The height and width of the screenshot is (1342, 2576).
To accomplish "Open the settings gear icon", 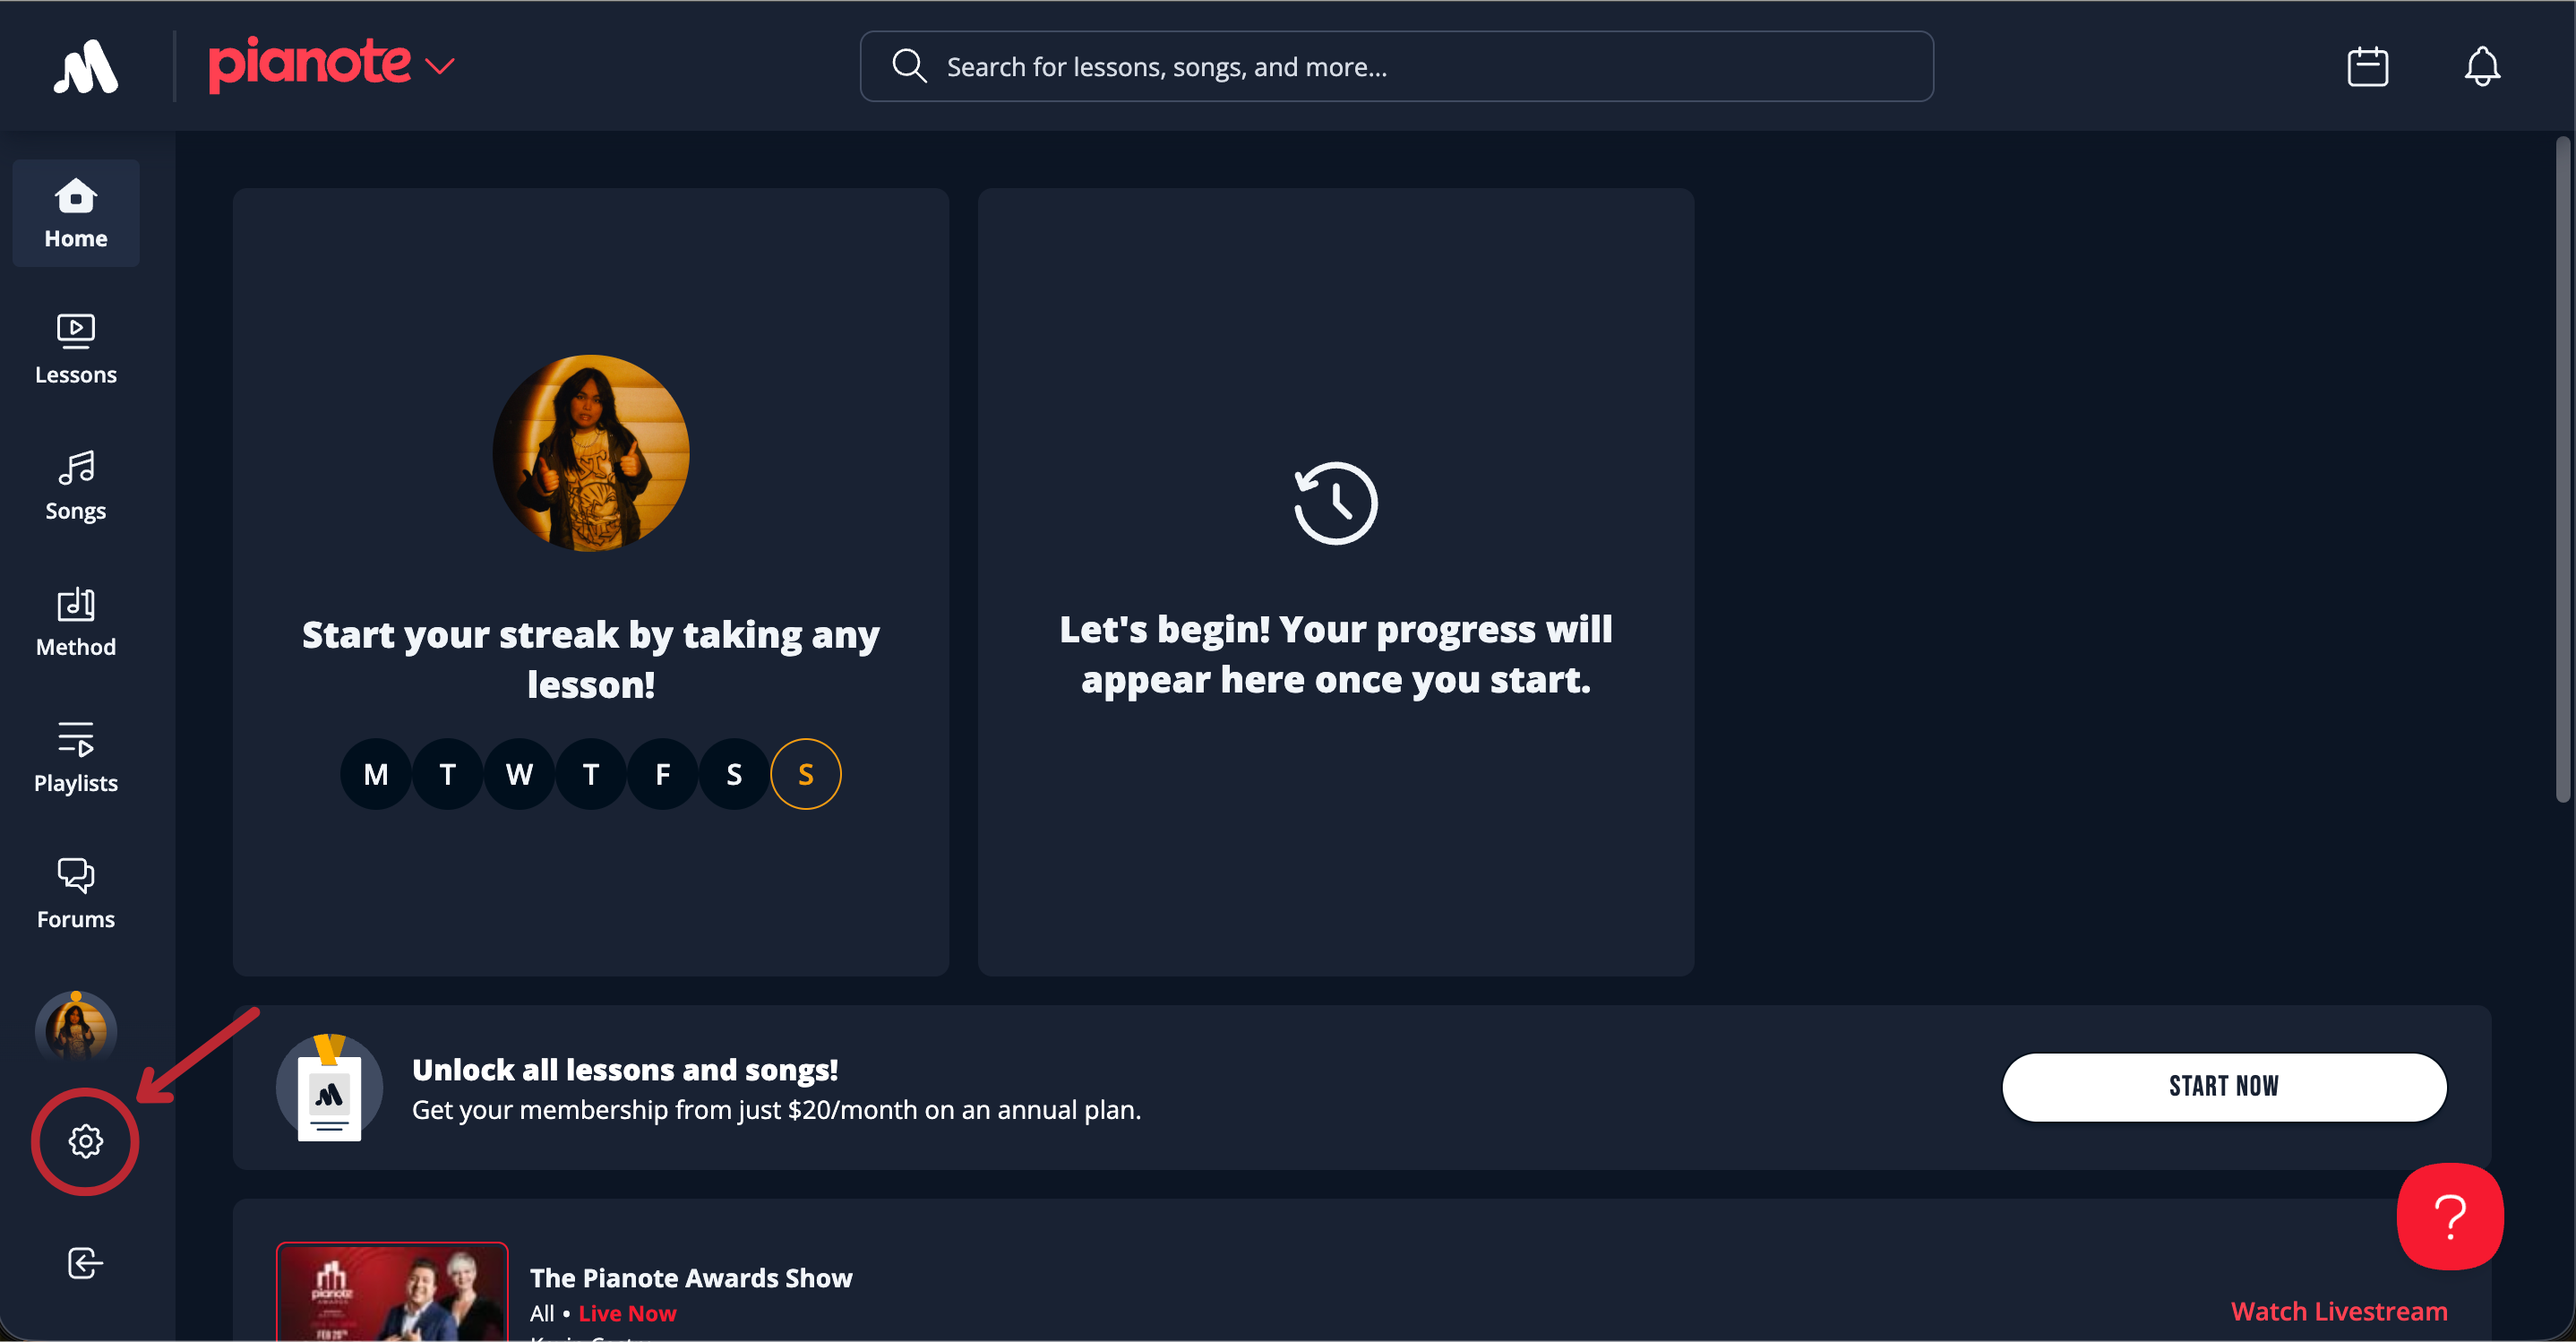I will pyautogui.click(x=86, y=1141).
